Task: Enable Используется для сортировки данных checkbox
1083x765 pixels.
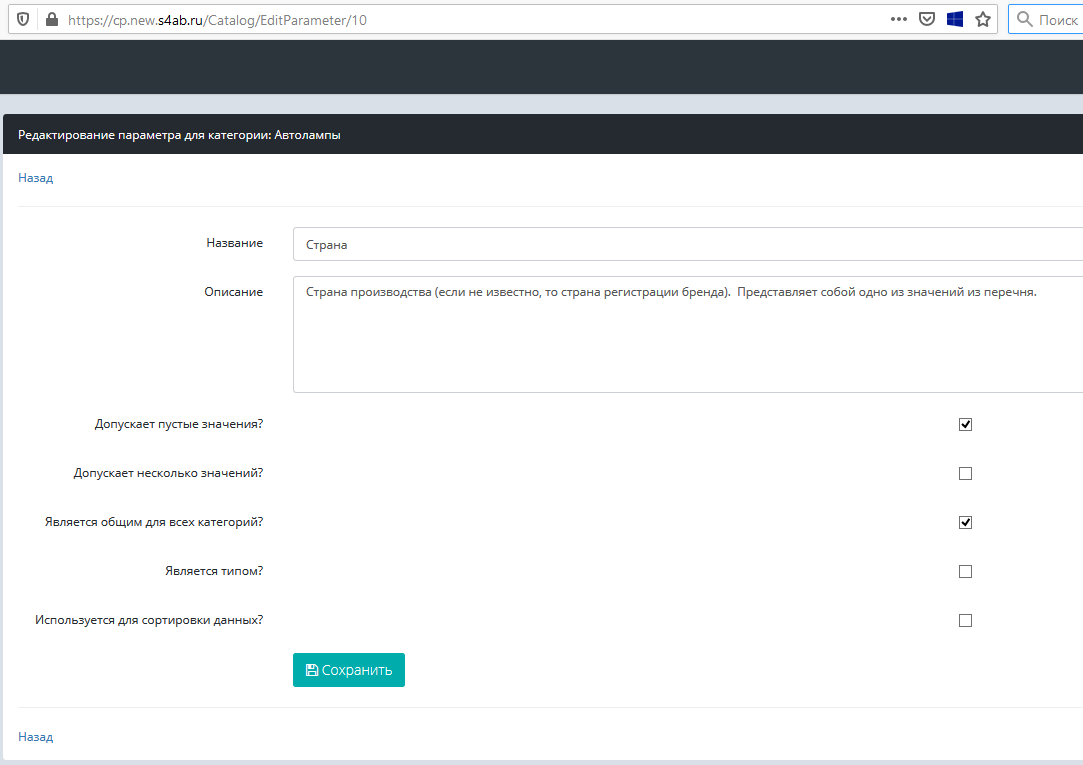Action: (965, 620)
